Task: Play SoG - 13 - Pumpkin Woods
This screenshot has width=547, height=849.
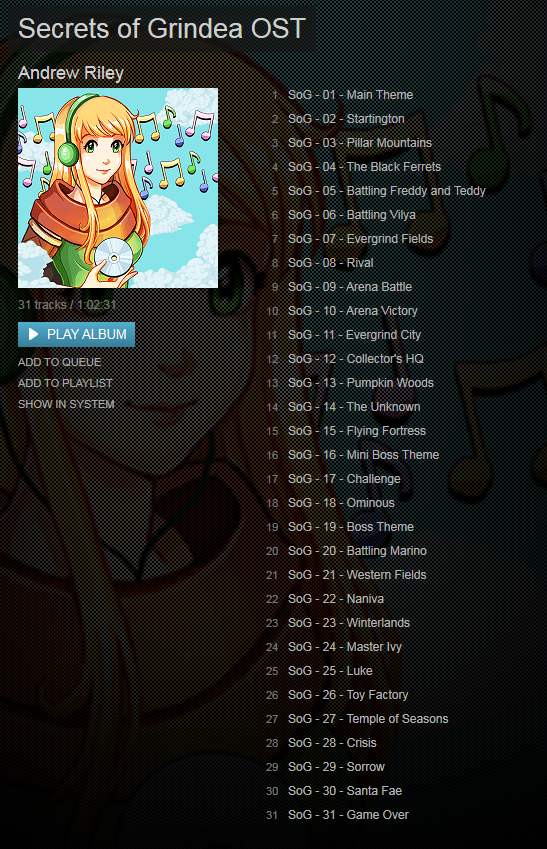Action: tap(361, 383)
